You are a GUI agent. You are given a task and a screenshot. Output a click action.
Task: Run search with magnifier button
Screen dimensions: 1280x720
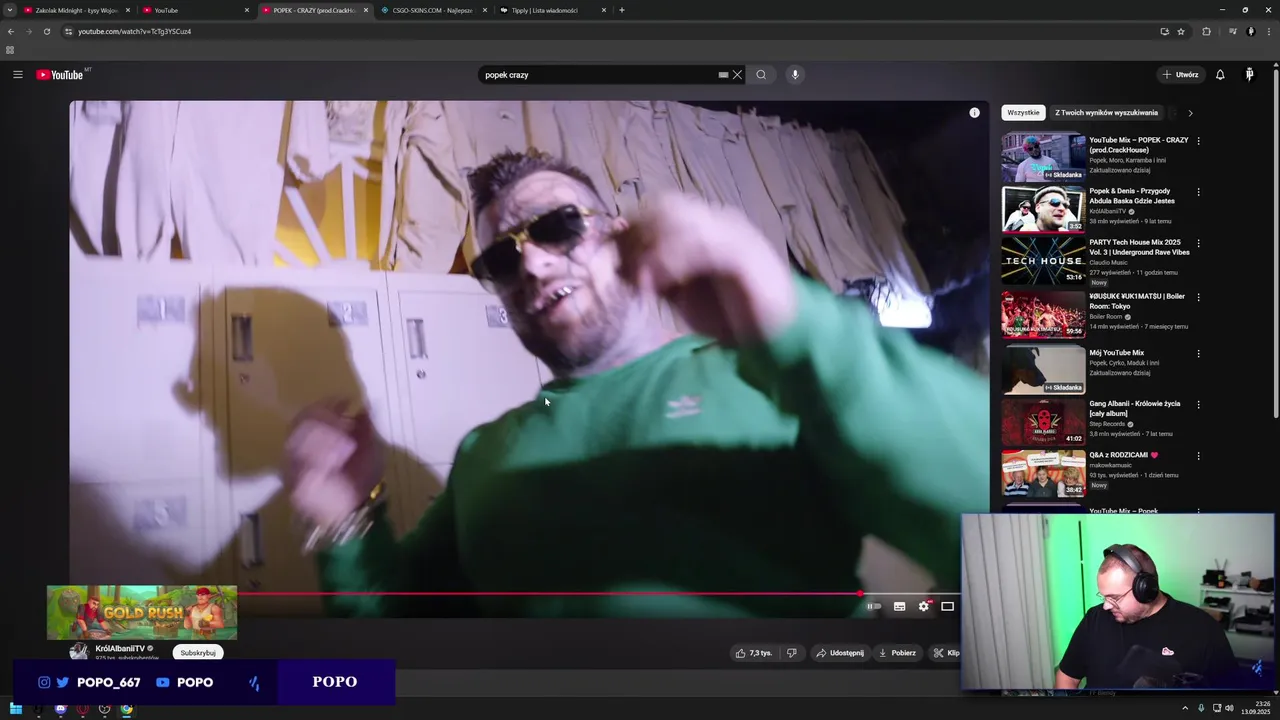(761, 75)
